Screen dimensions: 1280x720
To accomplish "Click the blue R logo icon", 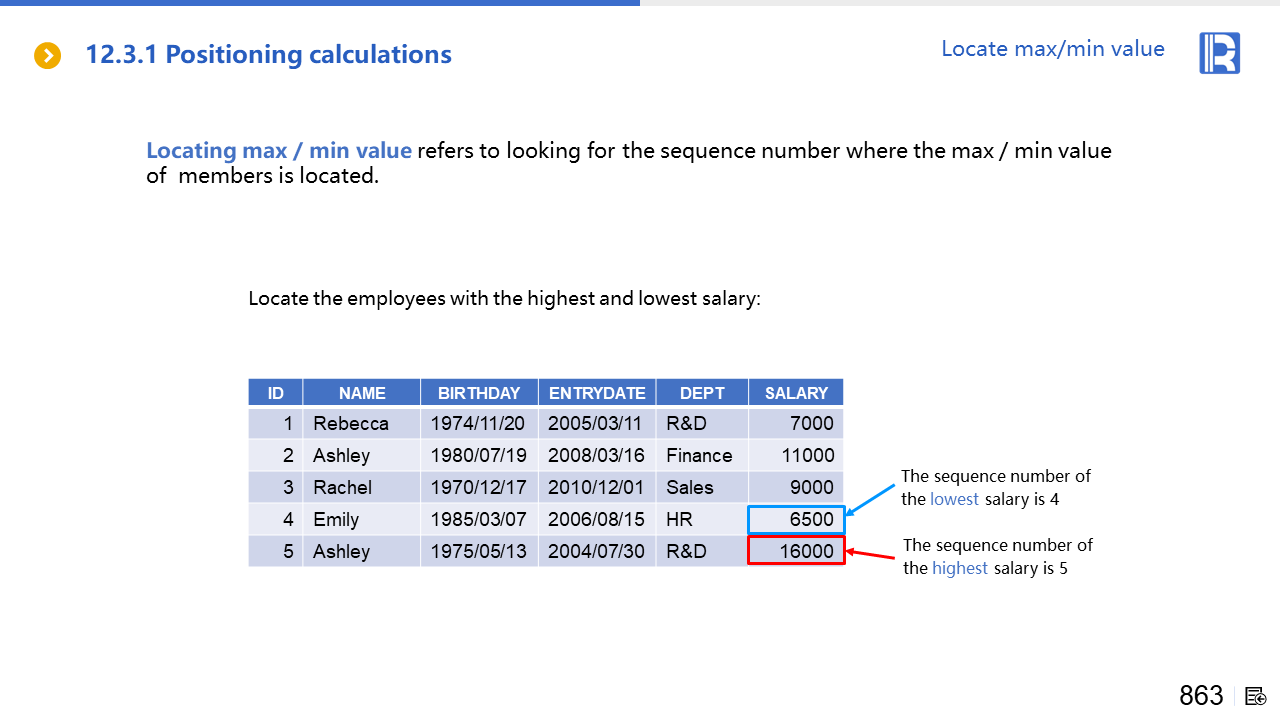I will click(x=1219, y=53).
